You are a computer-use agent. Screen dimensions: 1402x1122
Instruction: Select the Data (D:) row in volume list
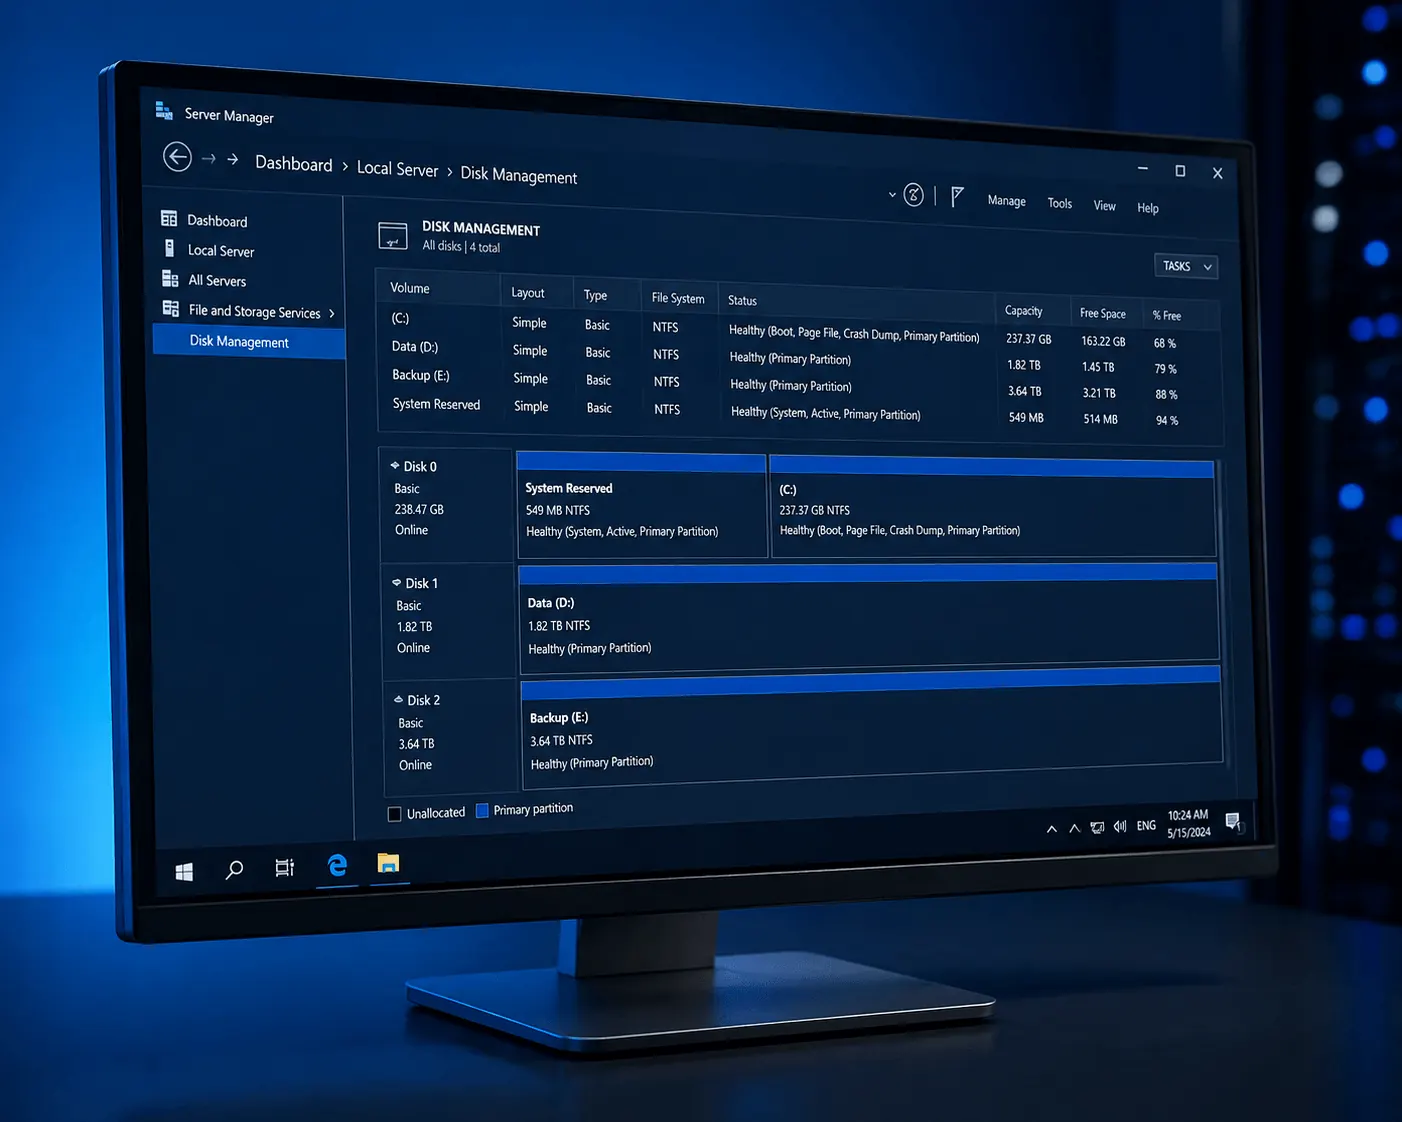coord(798,357)
